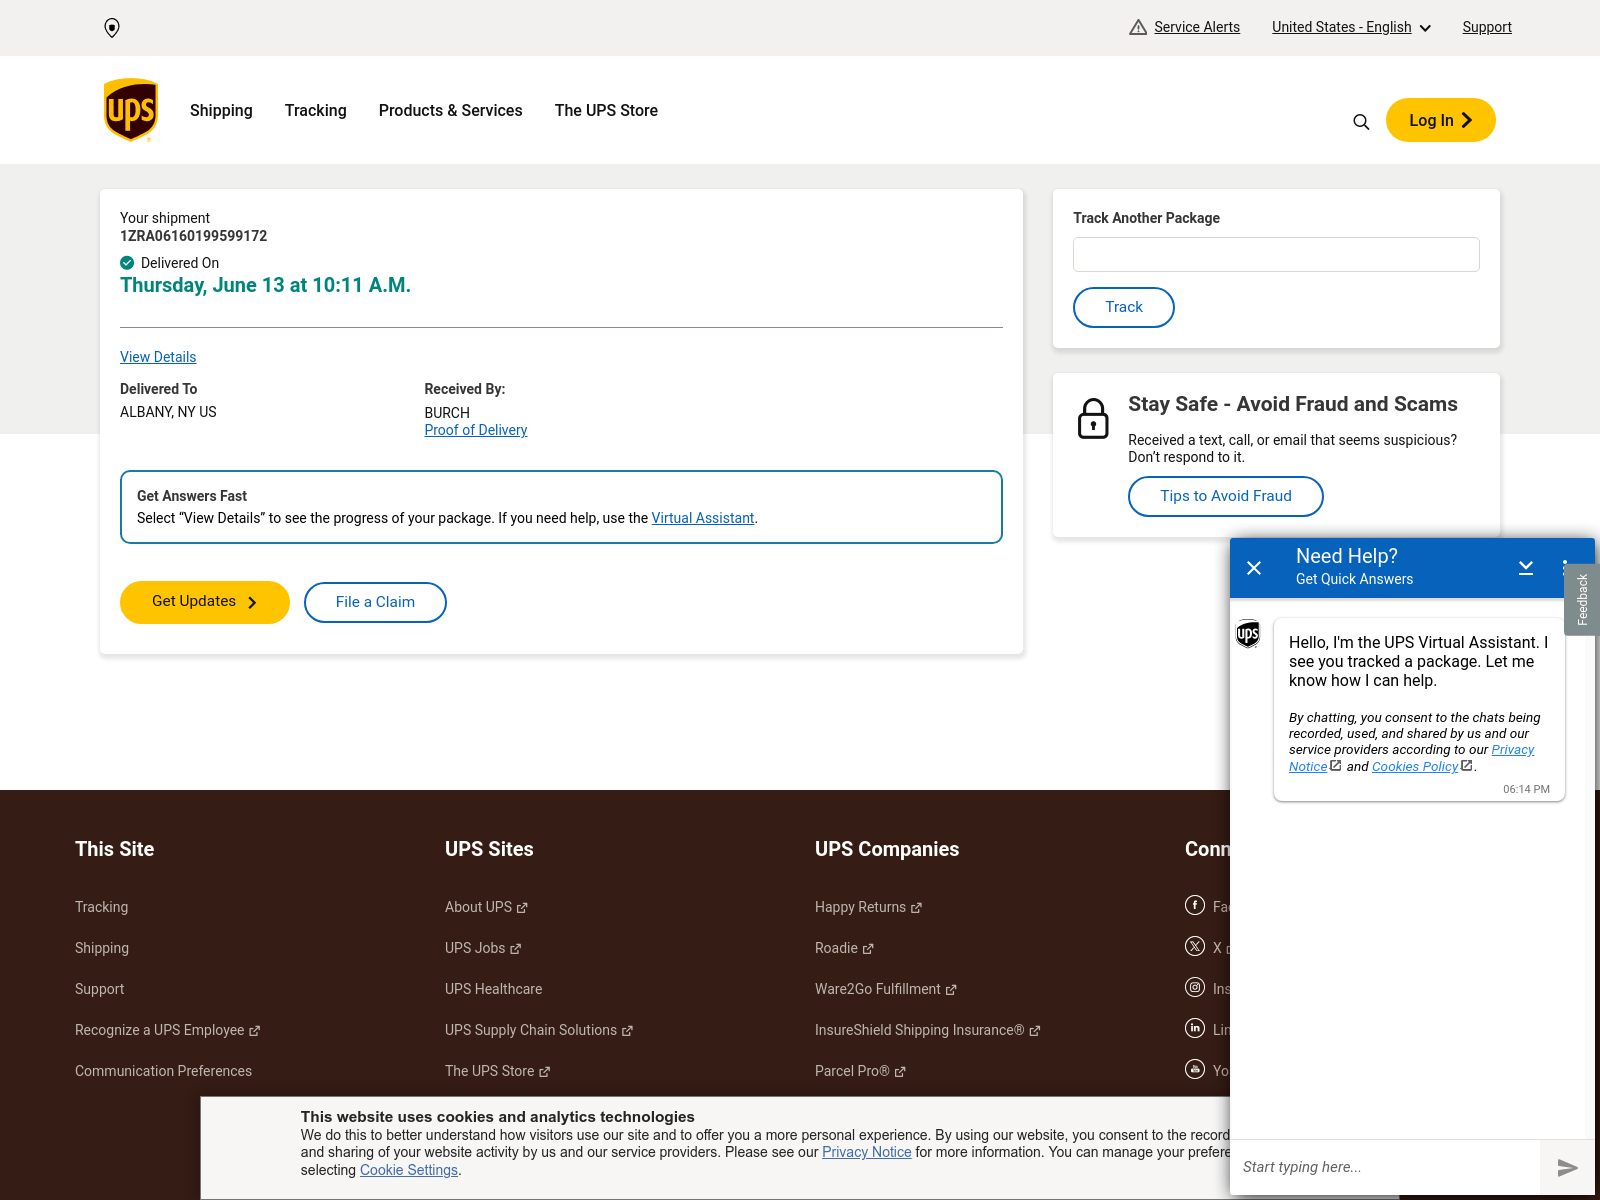Viewport: 1600px width, 1200px height.
Task: Open The UPS Store menu
Action: tap(606, 110)
